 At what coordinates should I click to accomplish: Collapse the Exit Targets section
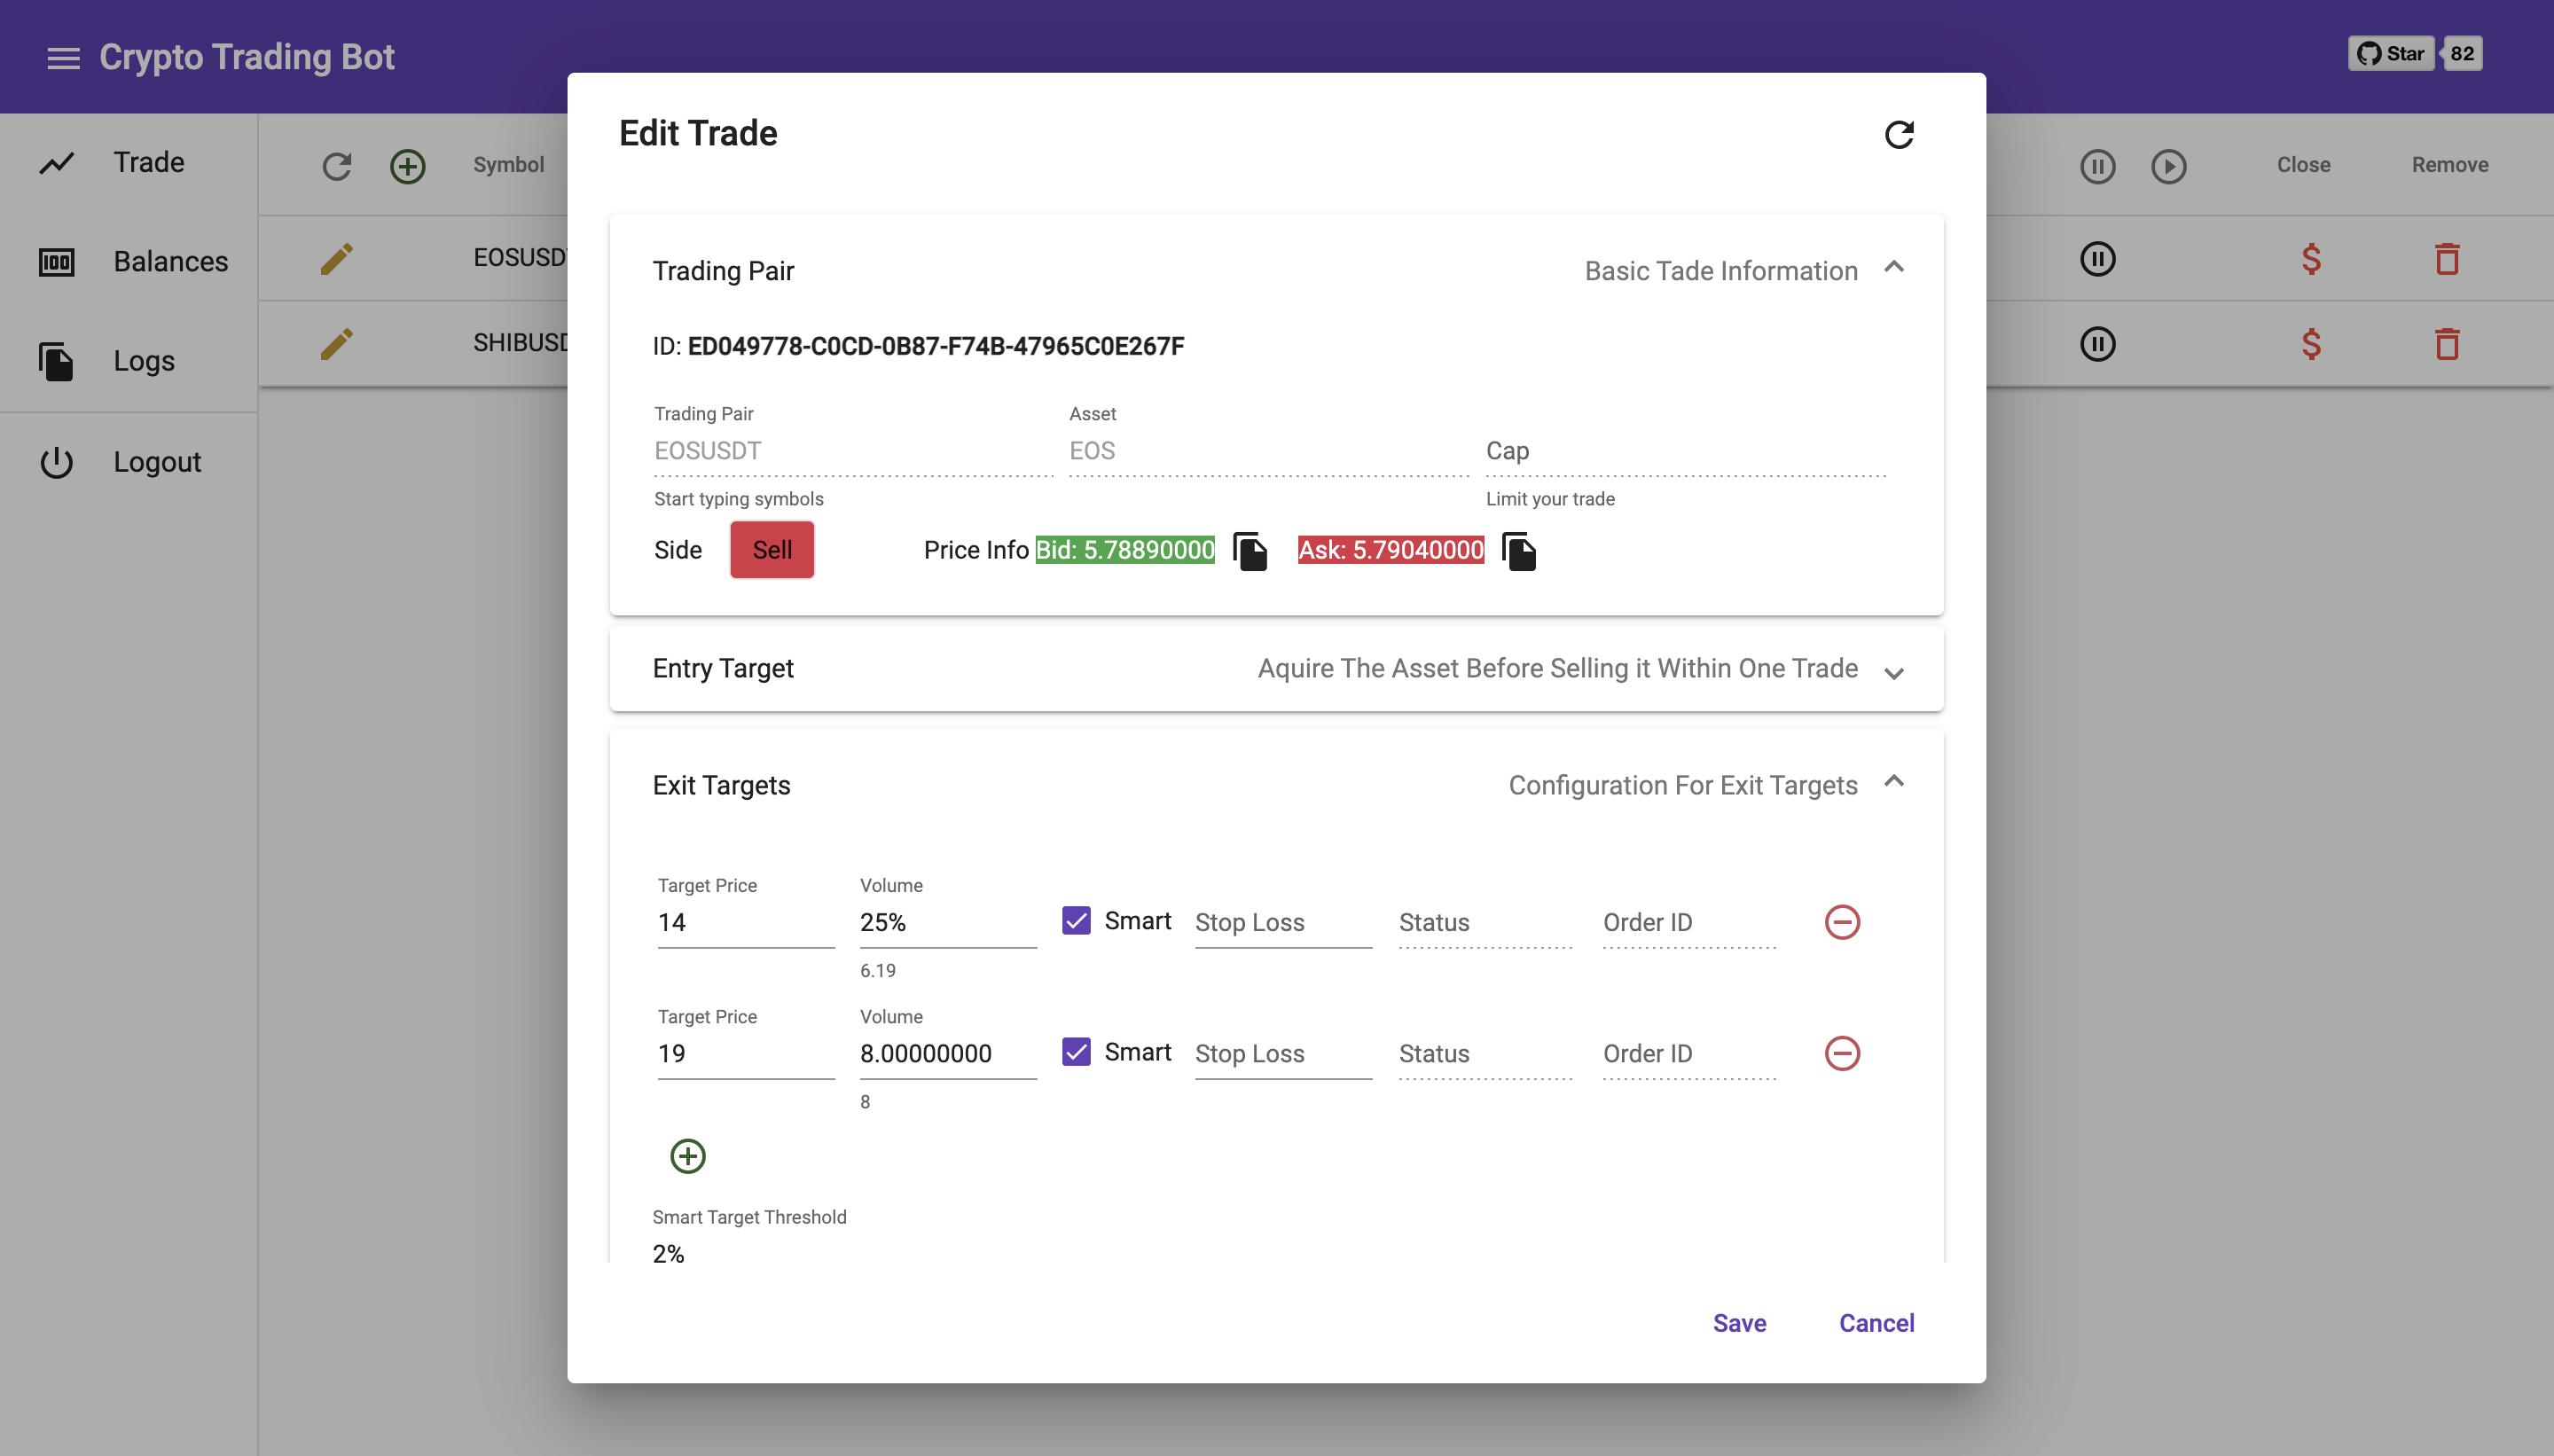1893,782
